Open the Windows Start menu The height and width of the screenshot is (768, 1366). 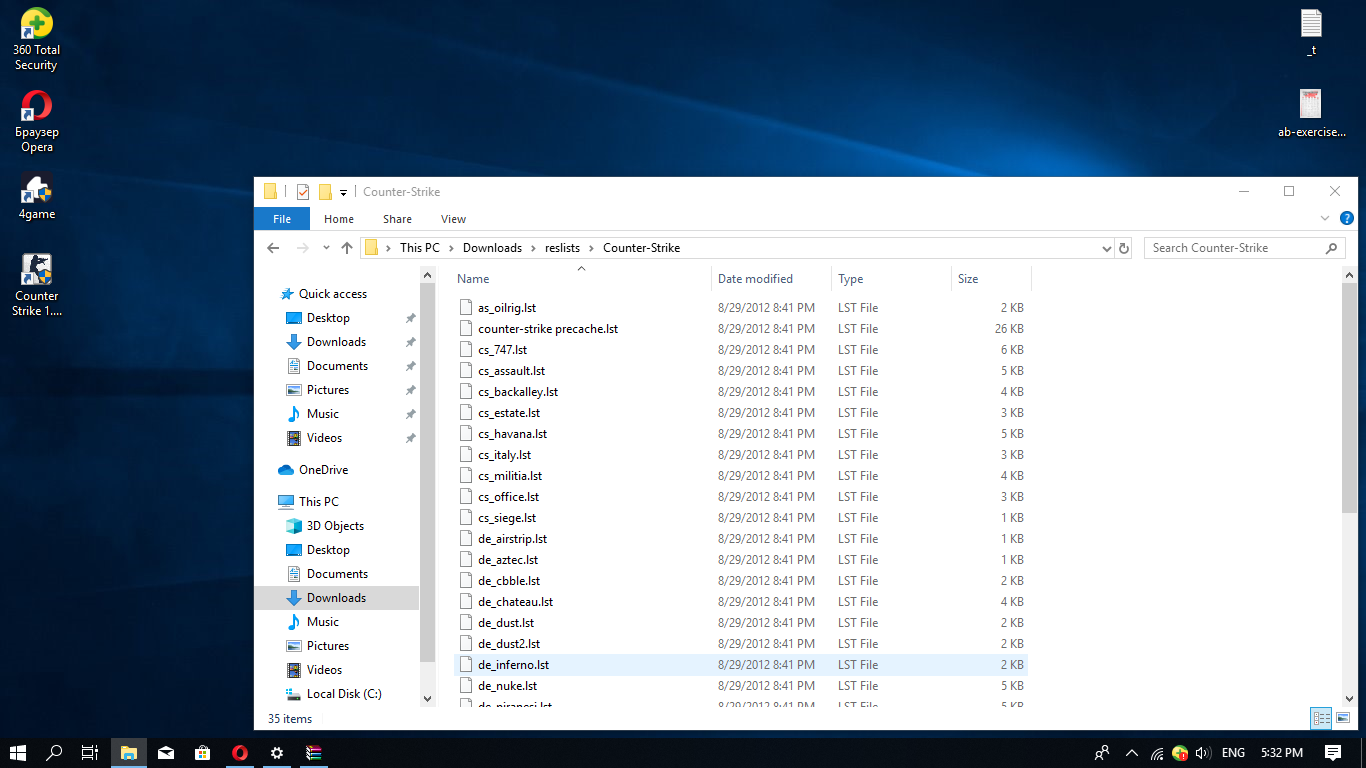[x=18, y=752]
